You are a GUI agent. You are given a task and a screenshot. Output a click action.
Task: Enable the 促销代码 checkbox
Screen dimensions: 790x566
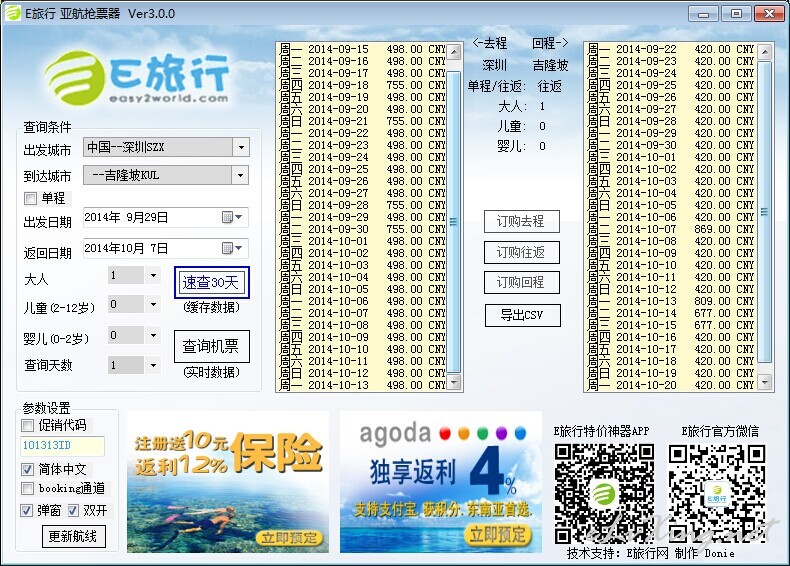click(27, 426)
